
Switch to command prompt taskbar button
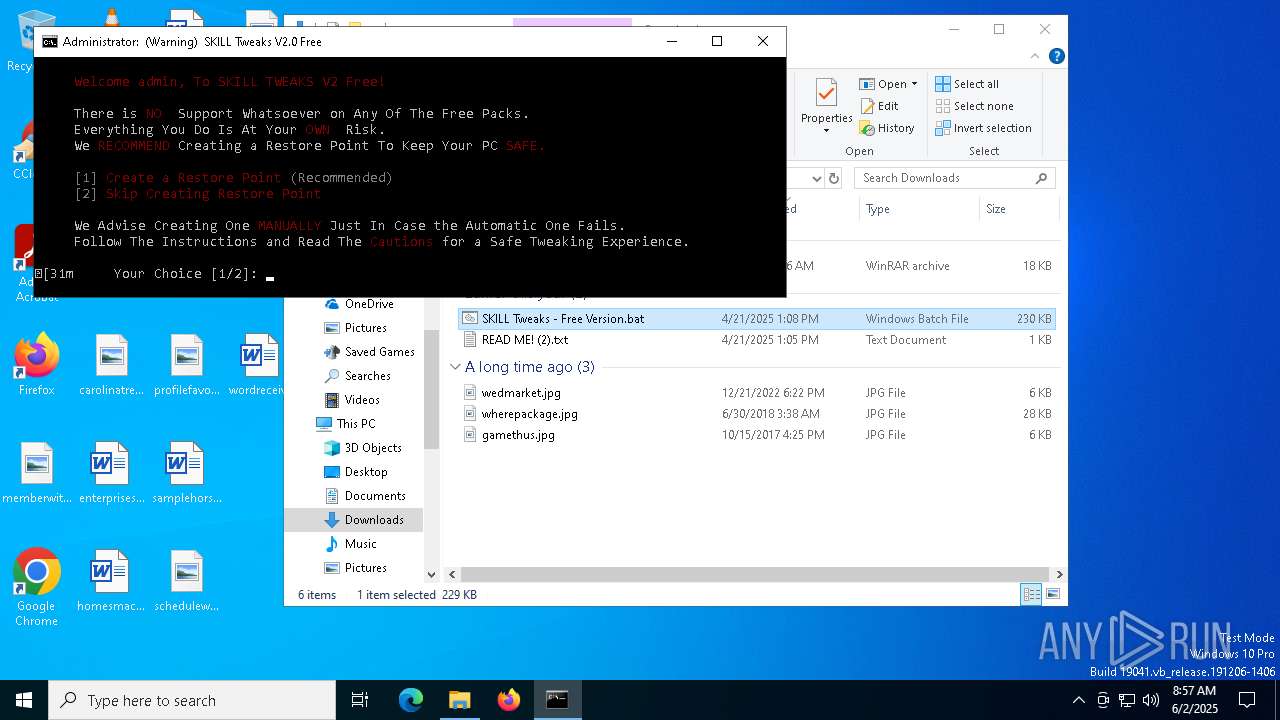[557, 700]
